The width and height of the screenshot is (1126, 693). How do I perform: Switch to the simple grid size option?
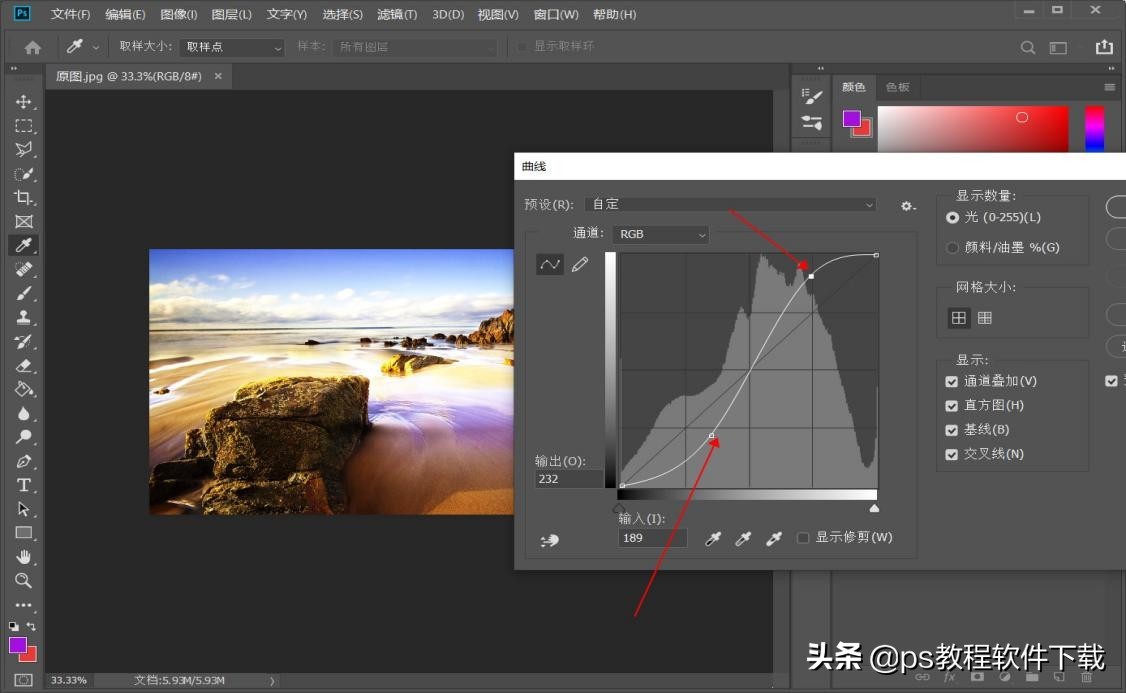pos(959,317)
